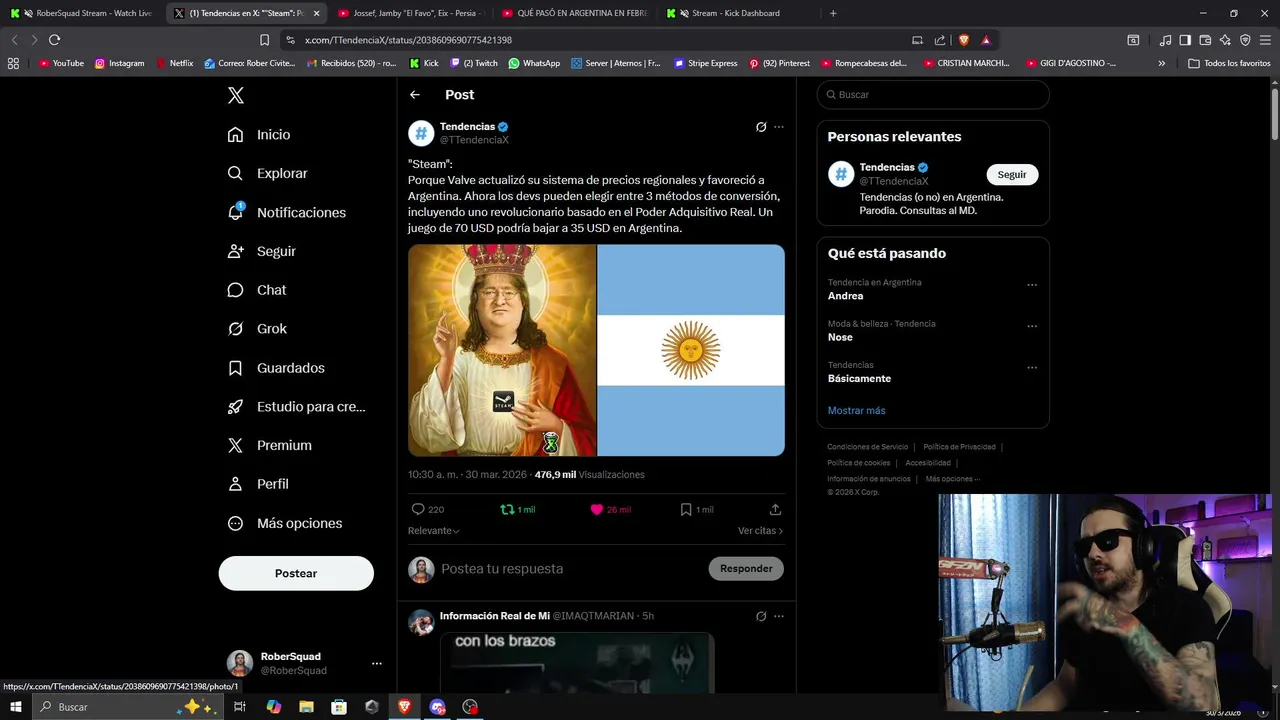Screen dimensions: 1280x720
Task: Reload the page
Action: click(x=54, y=40)
